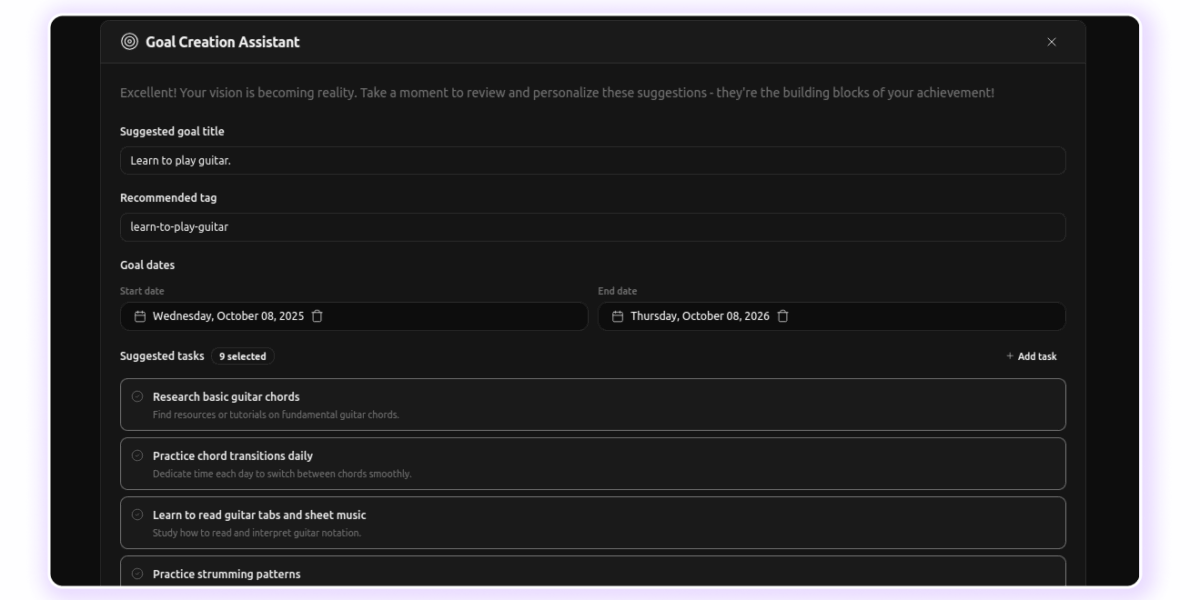1200x600 pixels.
Task: Deselect the Research basic guitar chords checkmark
Action: [138, 397]
